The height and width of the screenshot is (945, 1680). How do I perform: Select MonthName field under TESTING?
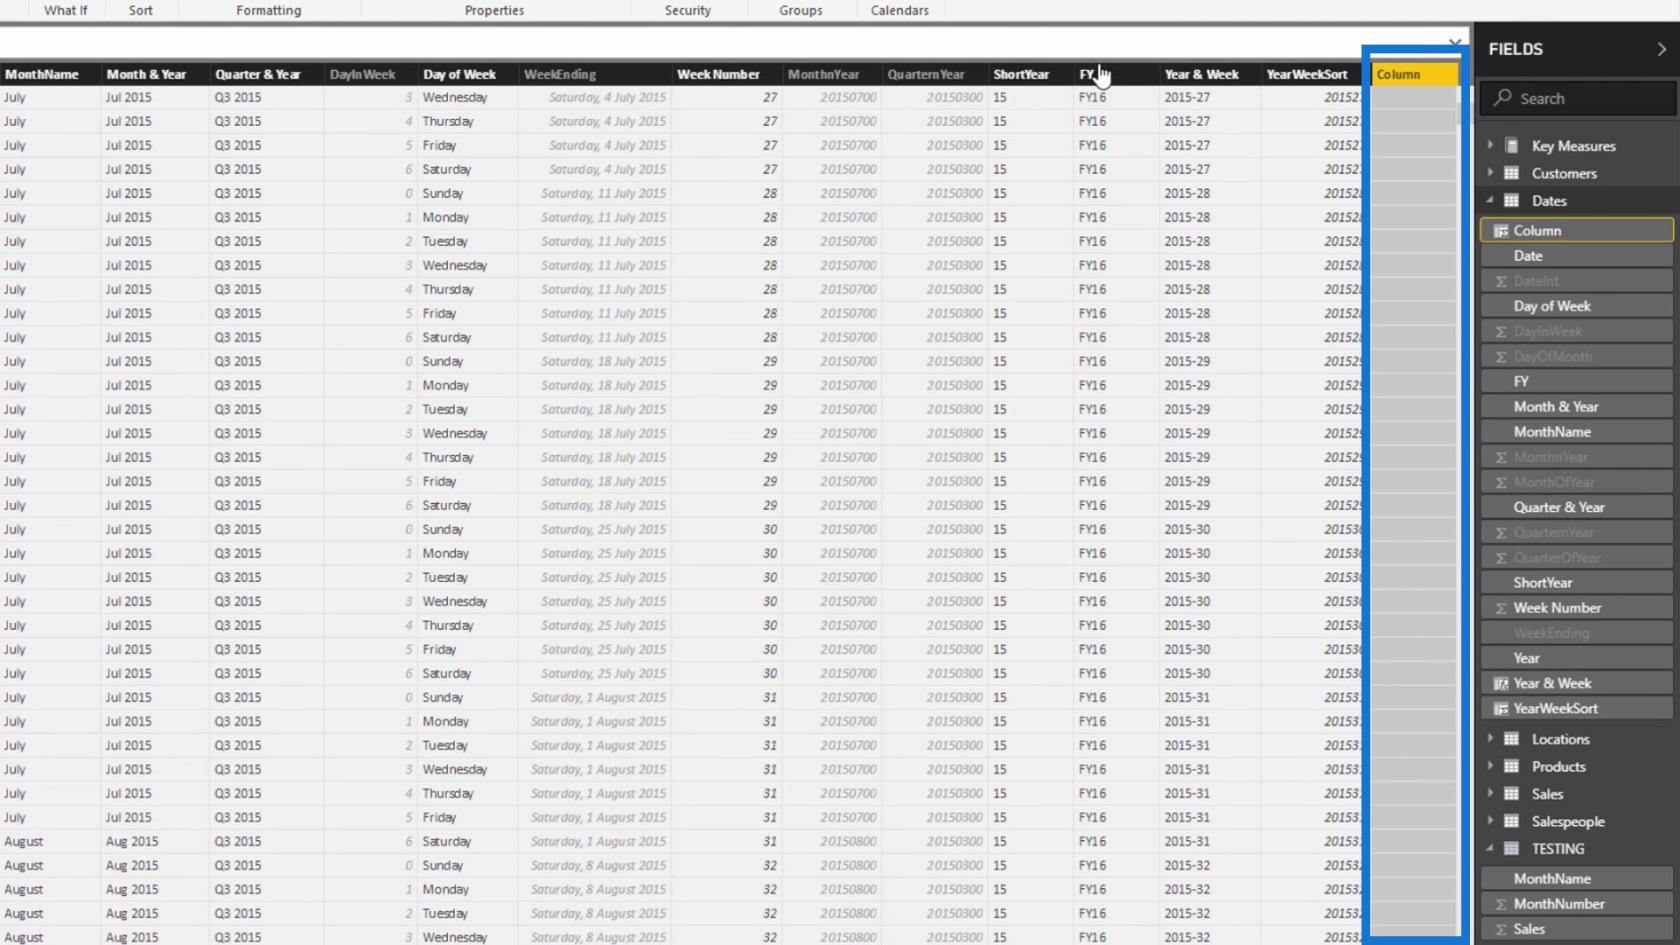(1577, 878)
